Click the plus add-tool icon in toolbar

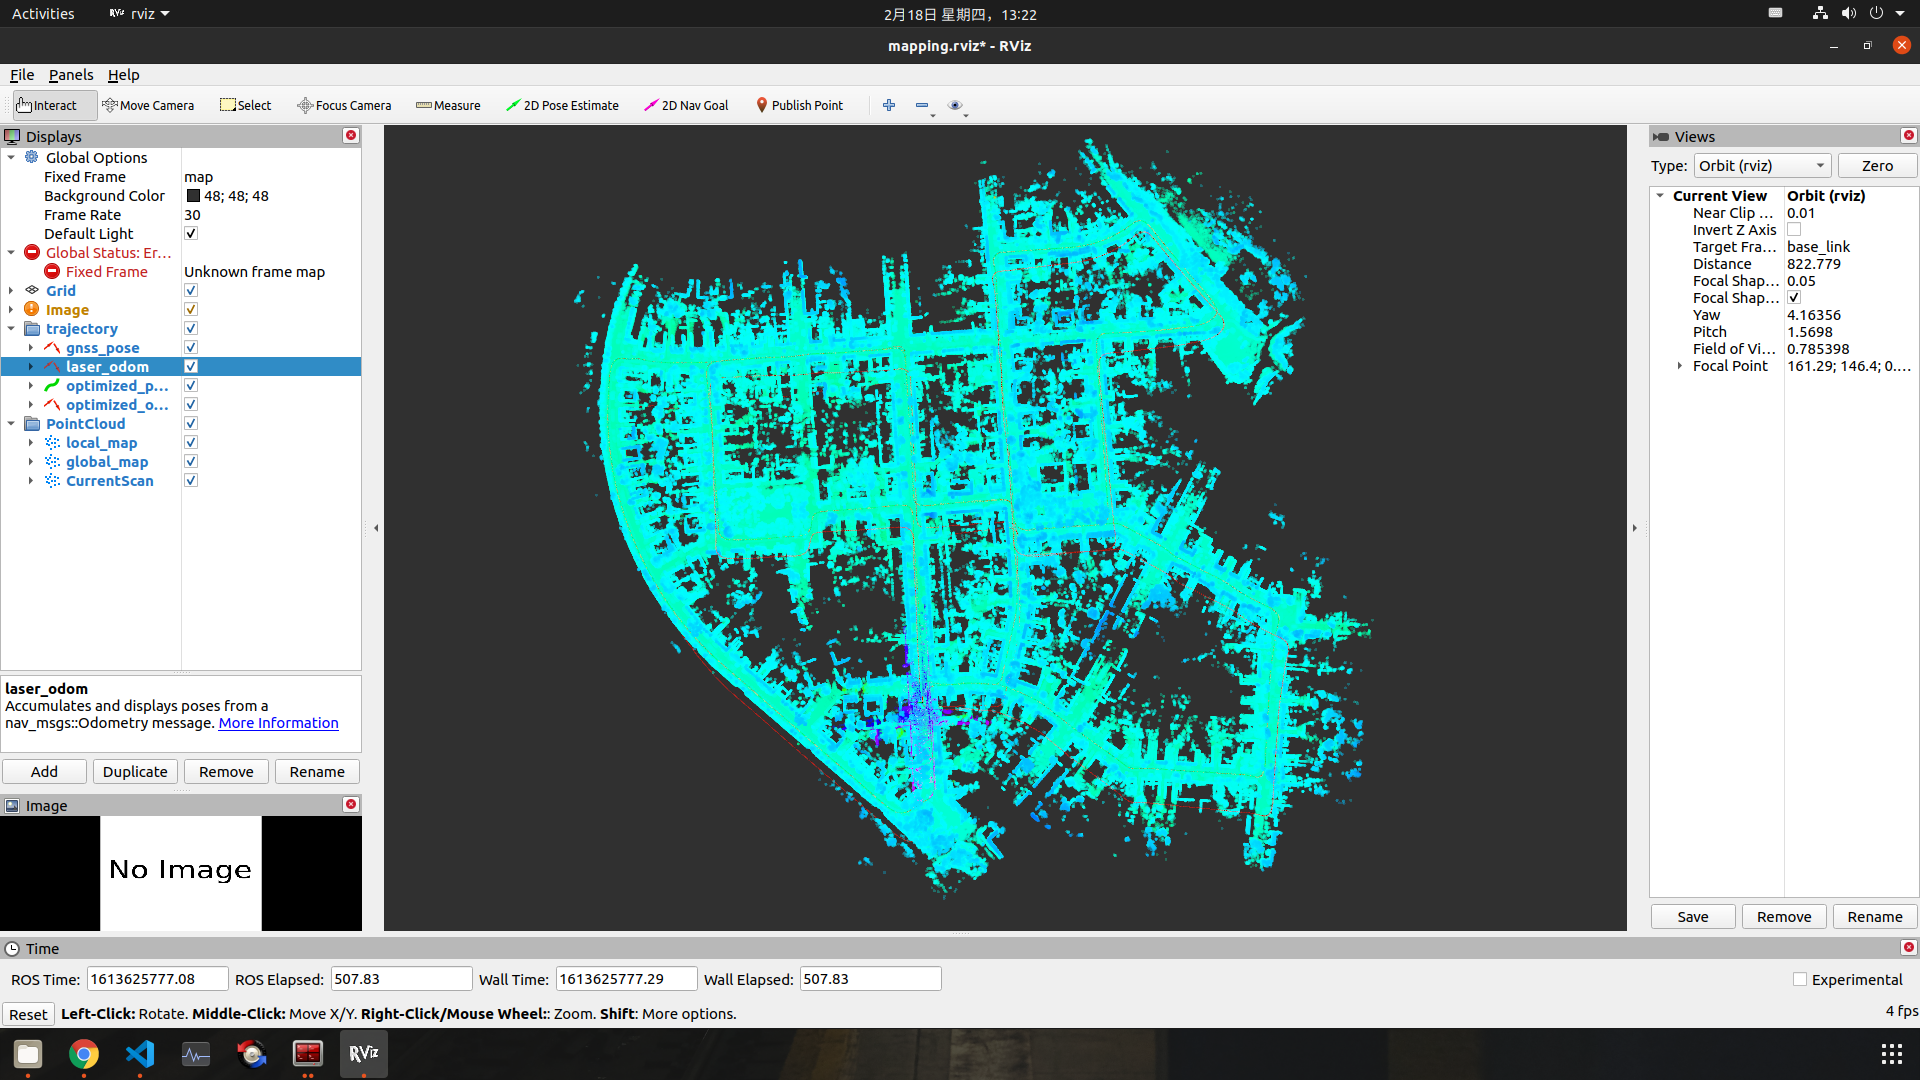(x=889, y=105)
